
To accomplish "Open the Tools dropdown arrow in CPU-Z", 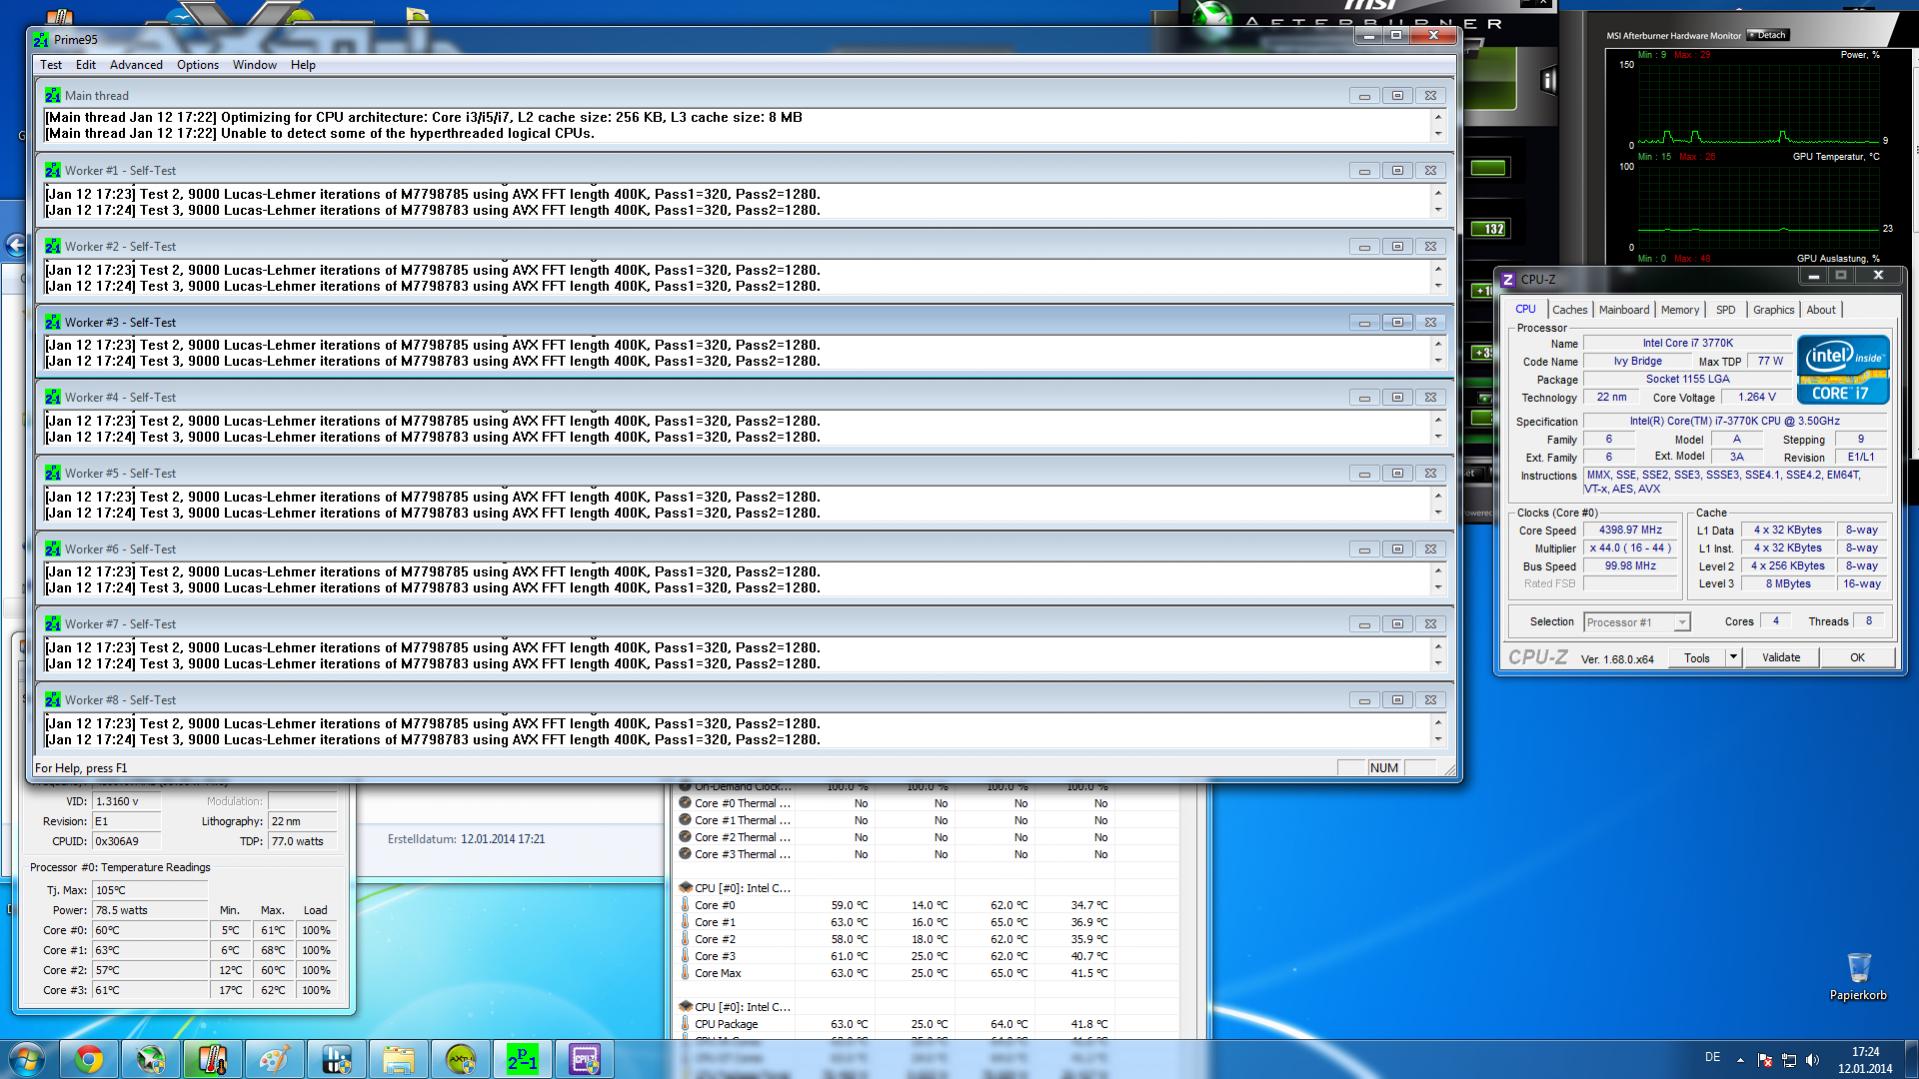I will [1734, 658].
